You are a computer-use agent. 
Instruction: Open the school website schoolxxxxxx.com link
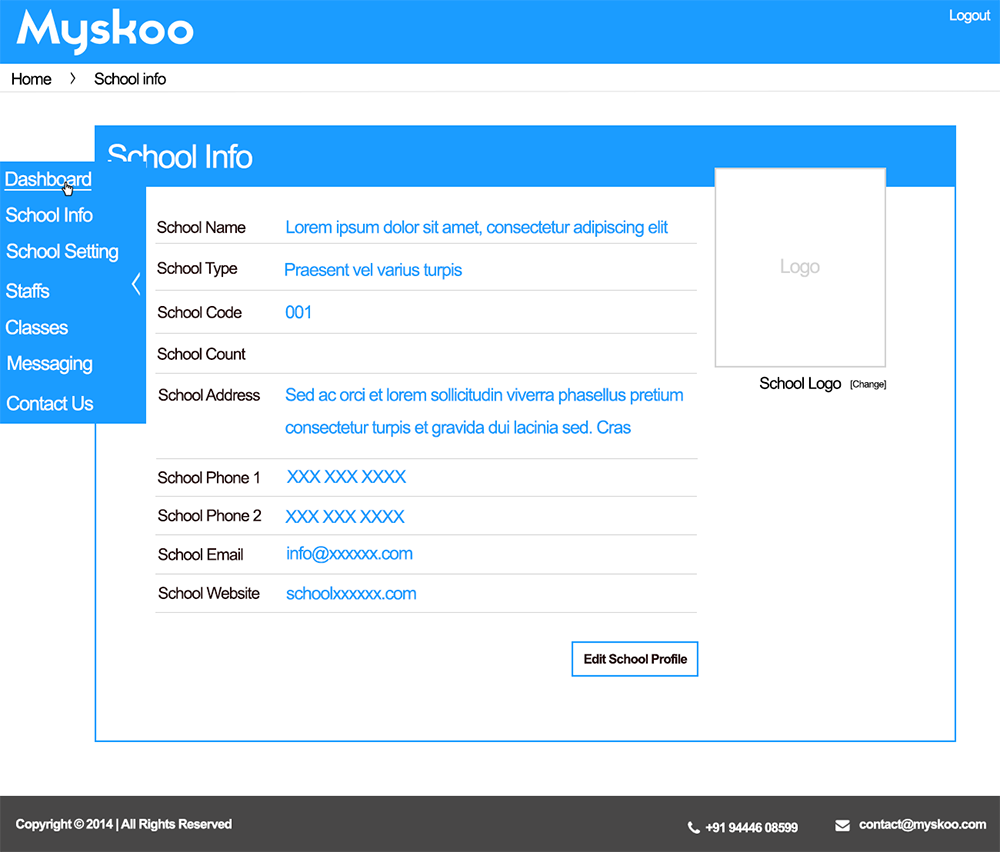[351, 594]
